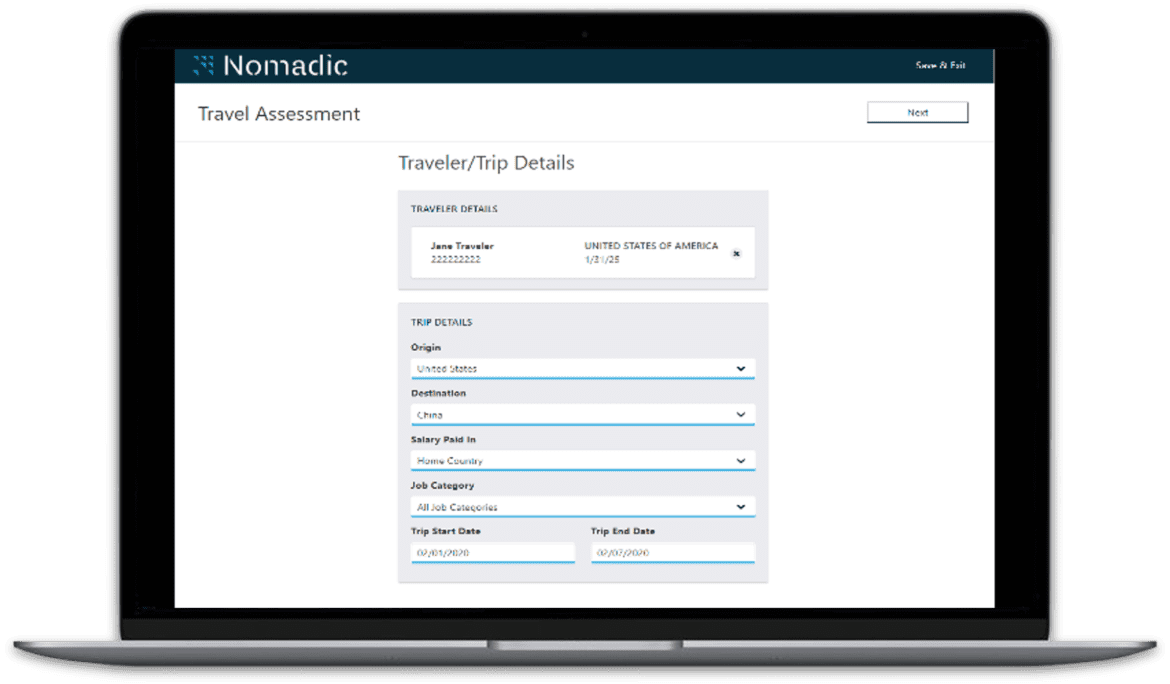Click the Travel Assessment heading
The width and height of the screenshot is (1170, 684).
278,114
